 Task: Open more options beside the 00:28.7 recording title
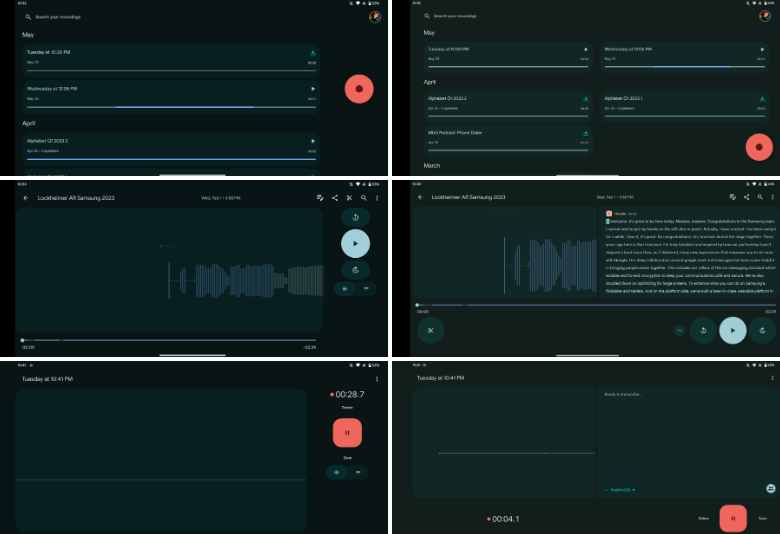point(377,379)
